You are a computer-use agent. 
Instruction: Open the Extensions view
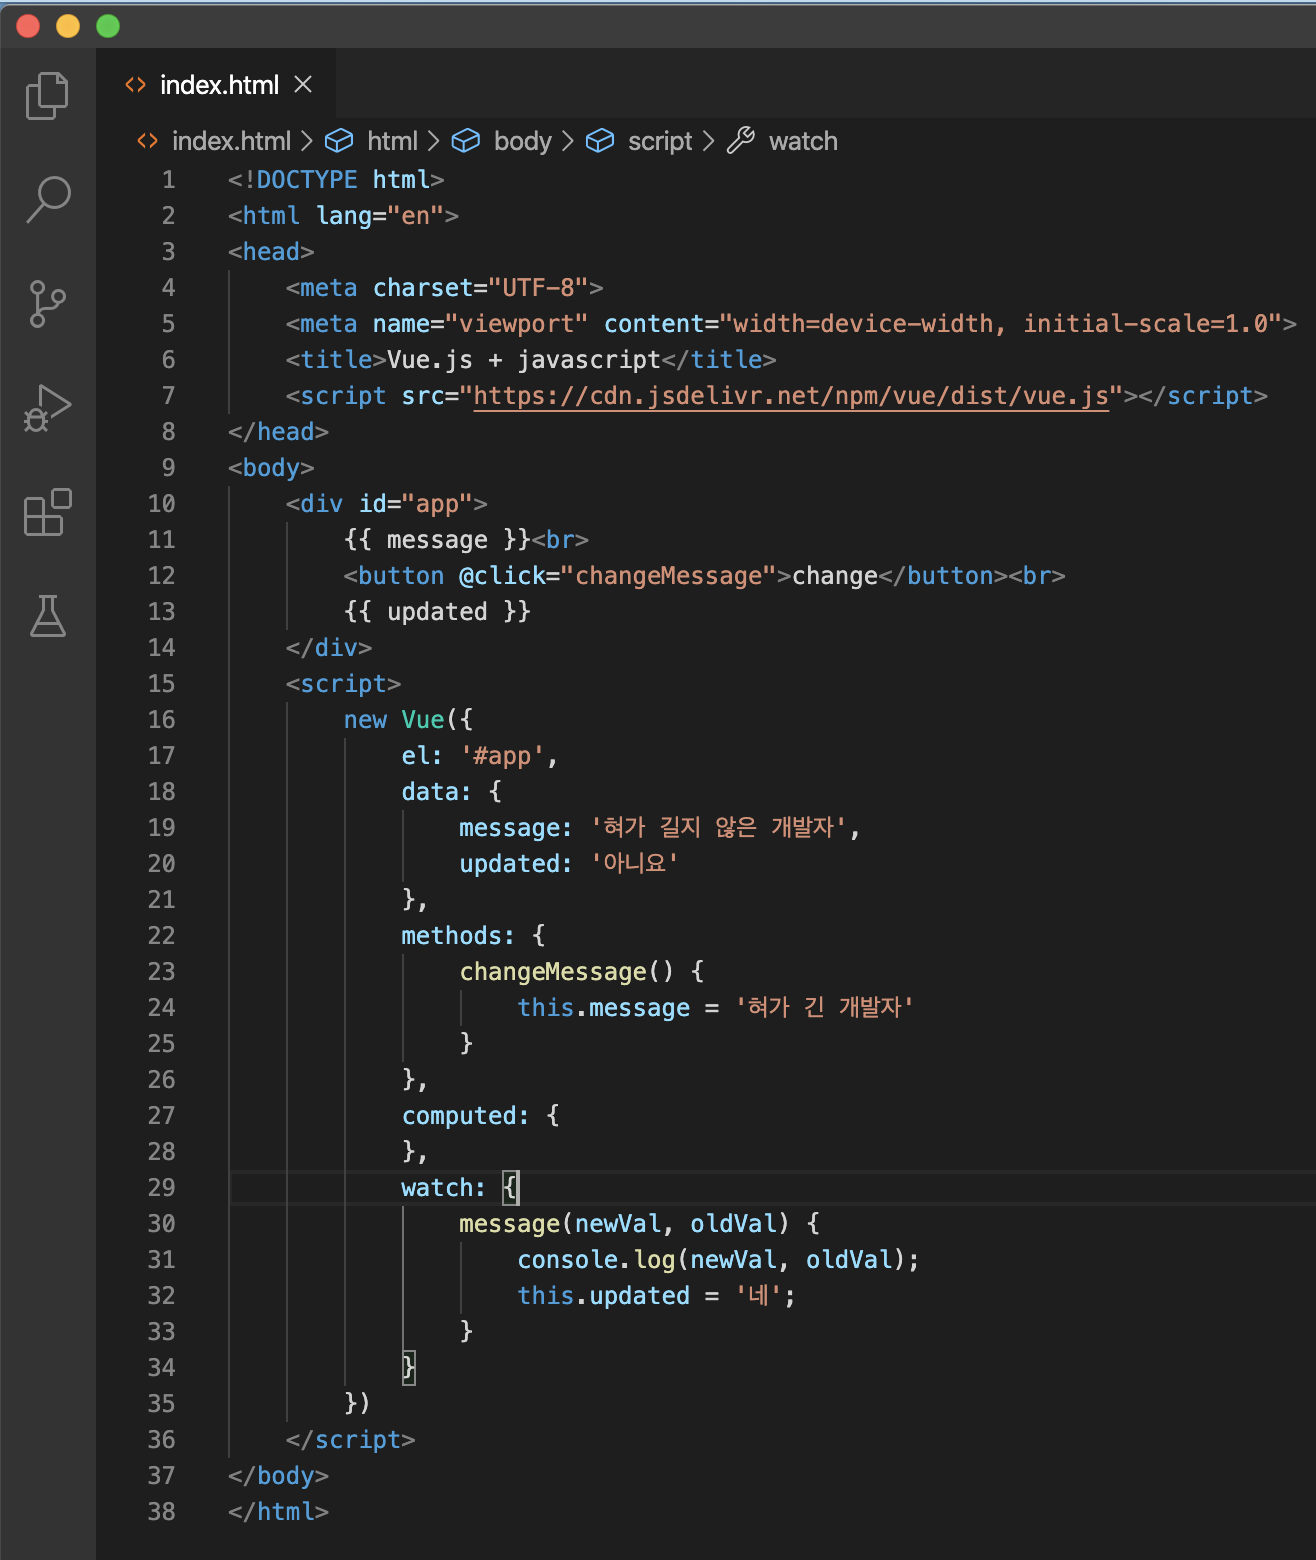47,512
